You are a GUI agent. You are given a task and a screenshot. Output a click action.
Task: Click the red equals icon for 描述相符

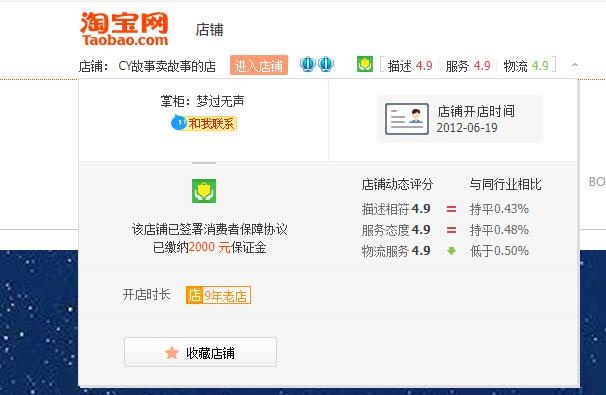[x=451, y=209]
